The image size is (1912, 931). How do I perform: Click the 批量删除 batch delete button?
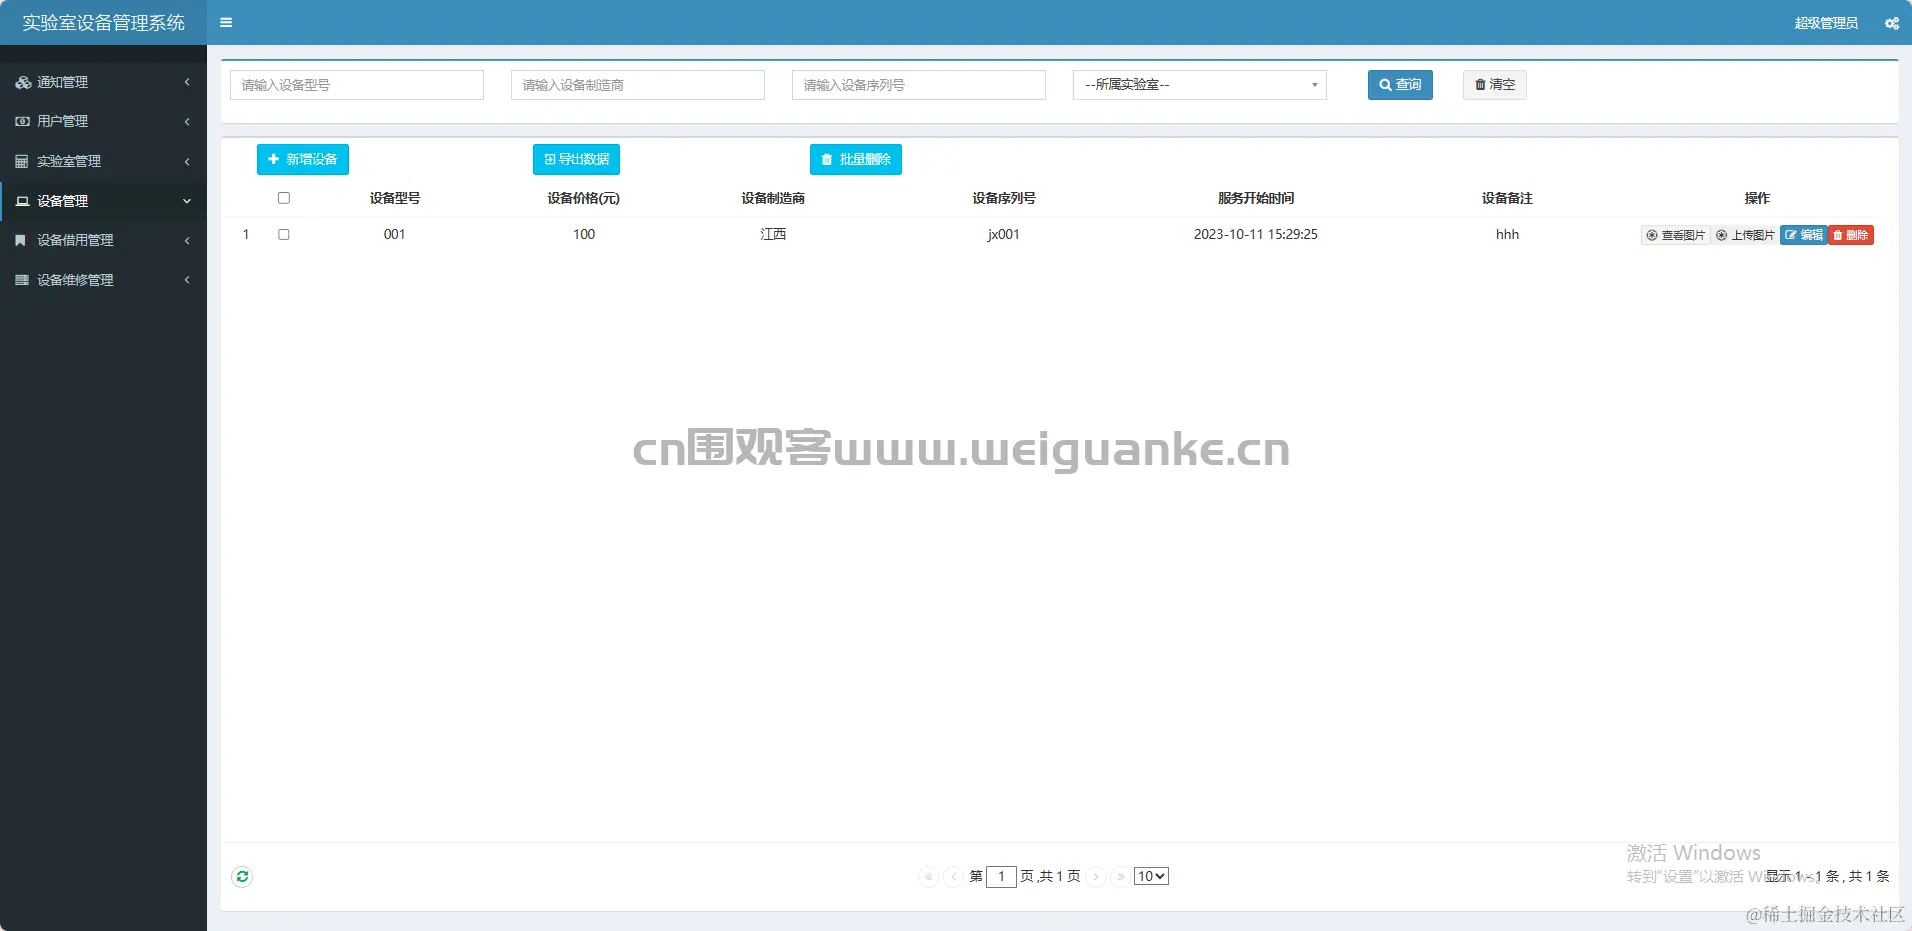coord(856,159)
